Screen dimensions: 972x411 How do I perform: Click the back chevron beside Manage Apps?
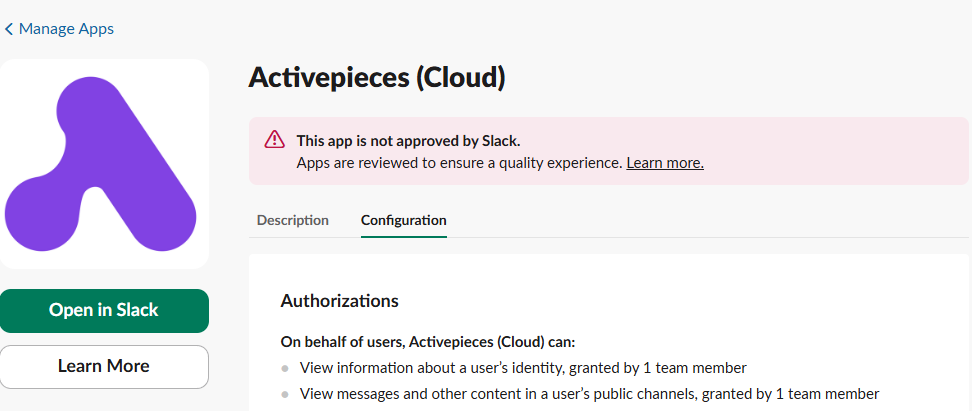[x=9, y=29]
